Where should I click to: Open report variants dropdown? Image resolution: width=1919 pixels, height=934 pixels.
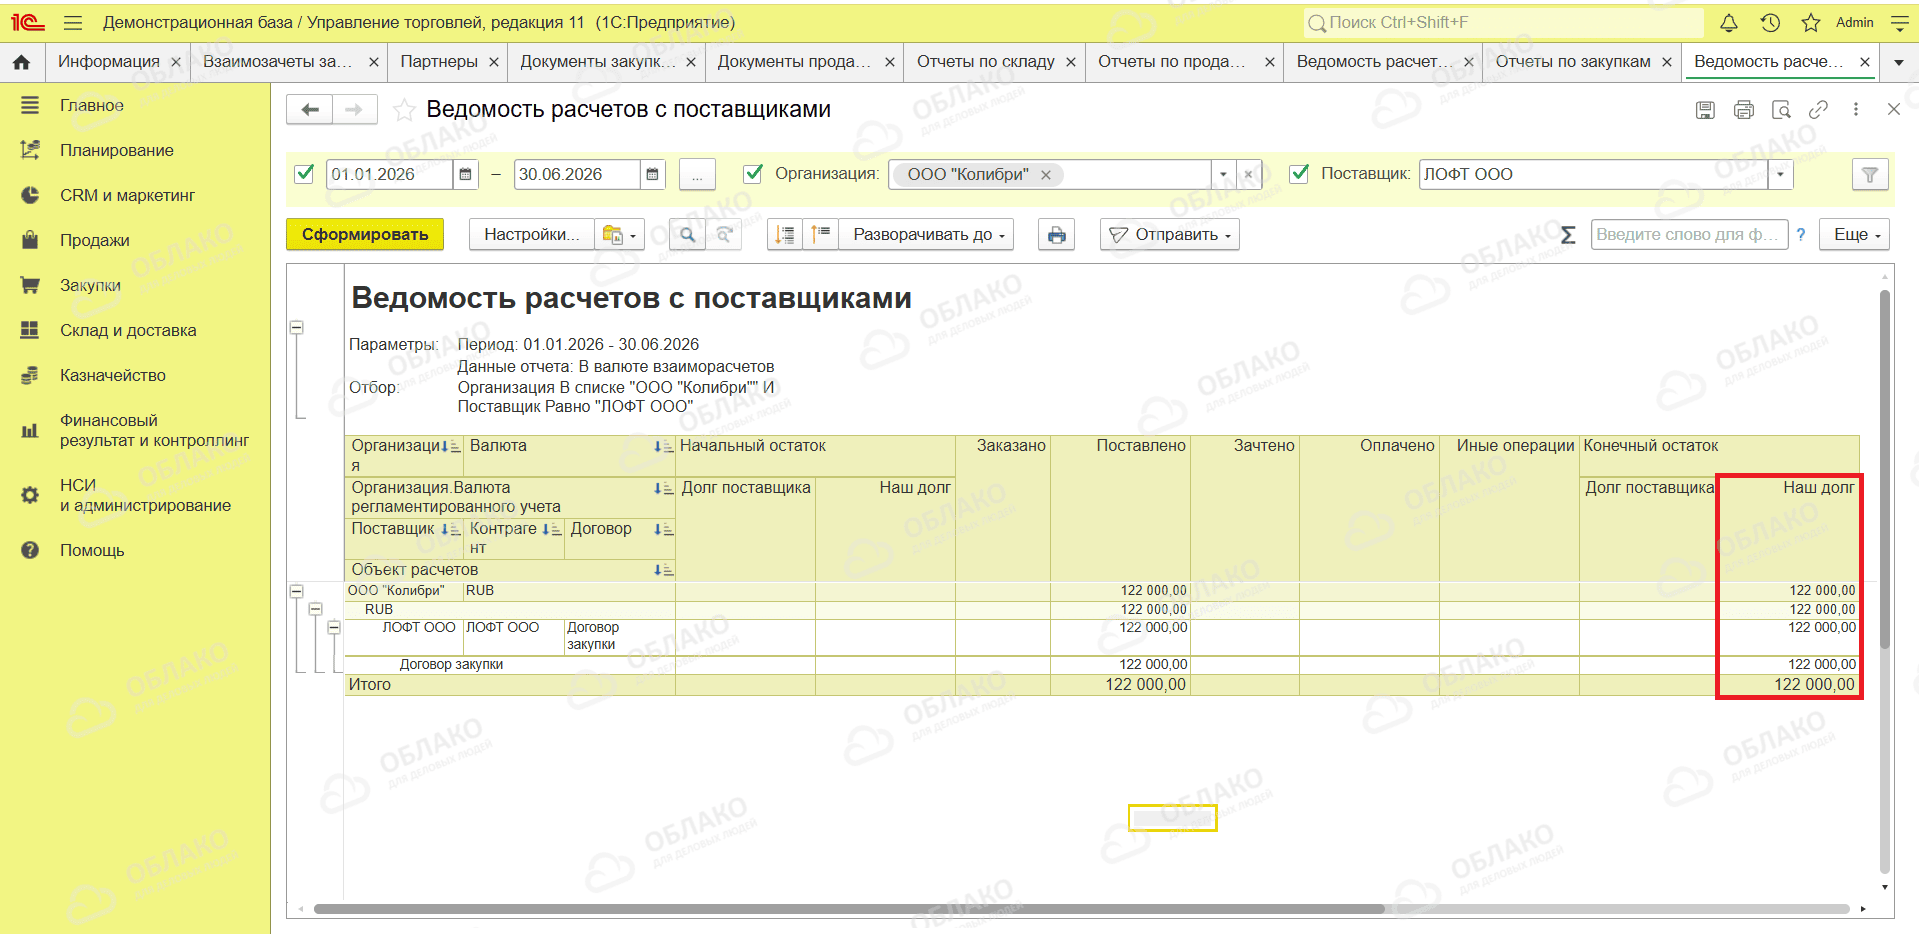tap(620, 235)
